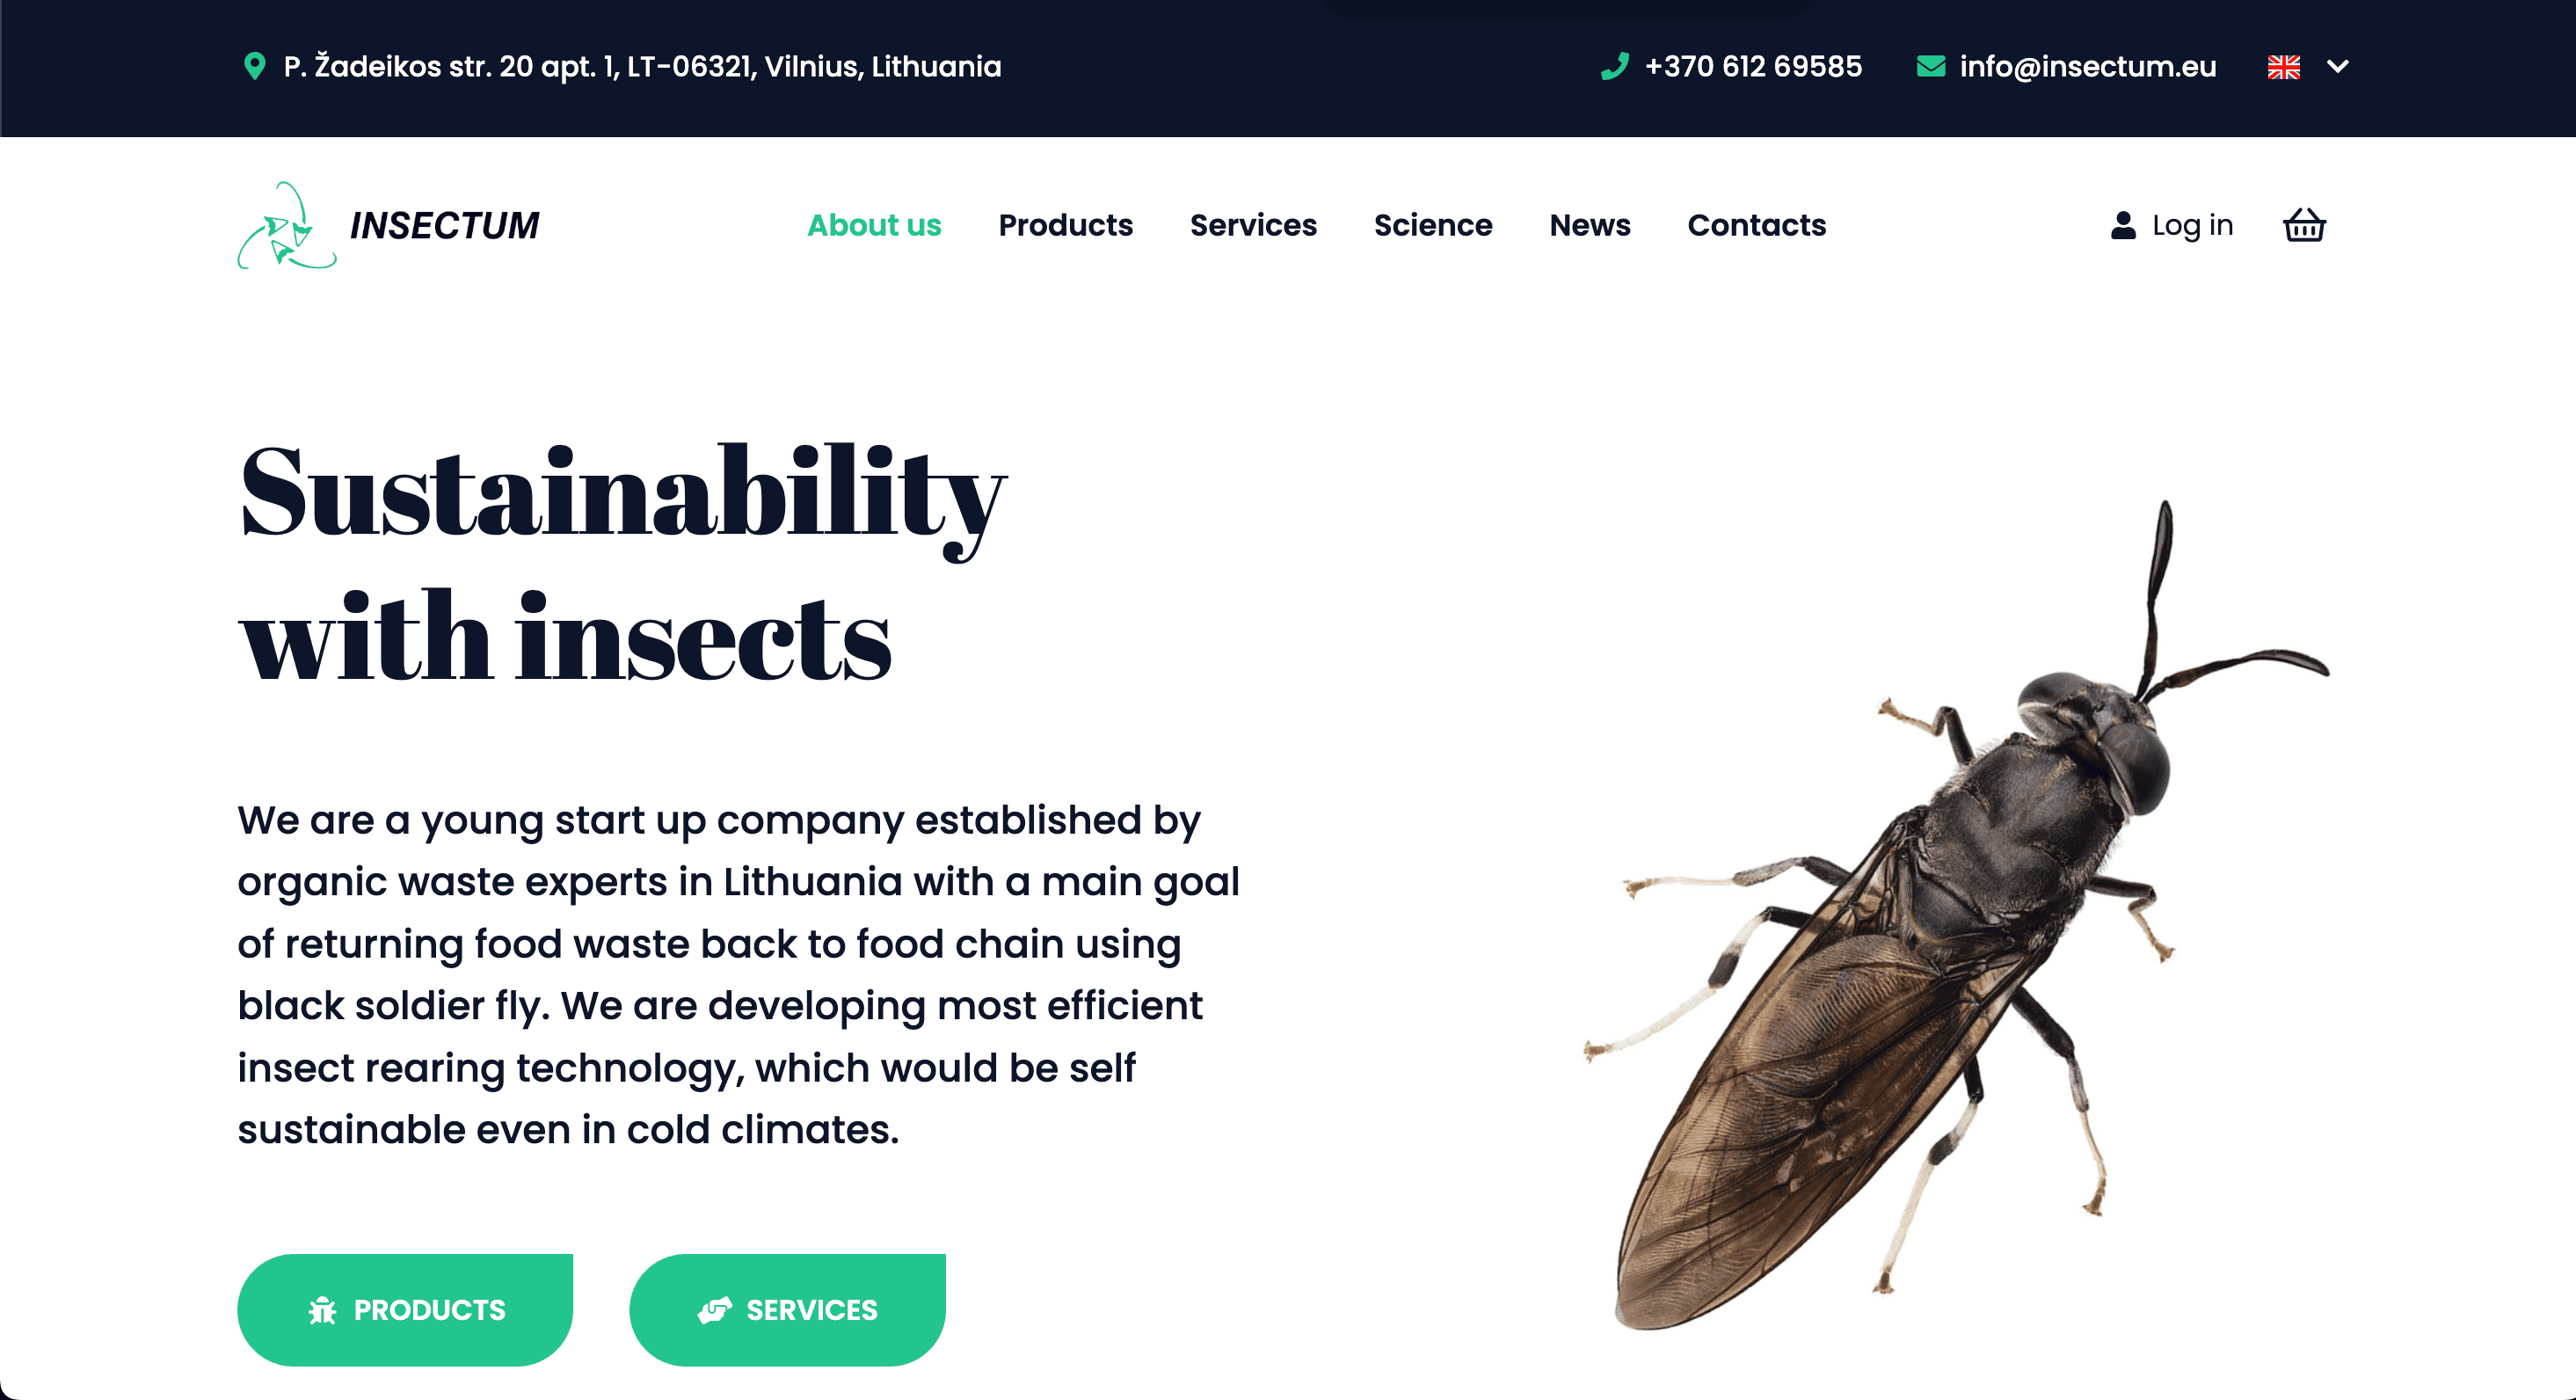This screenshot has width=2576, height=1400.
Task: Click the handshake icon on Services button
Action: point(715,1310)
